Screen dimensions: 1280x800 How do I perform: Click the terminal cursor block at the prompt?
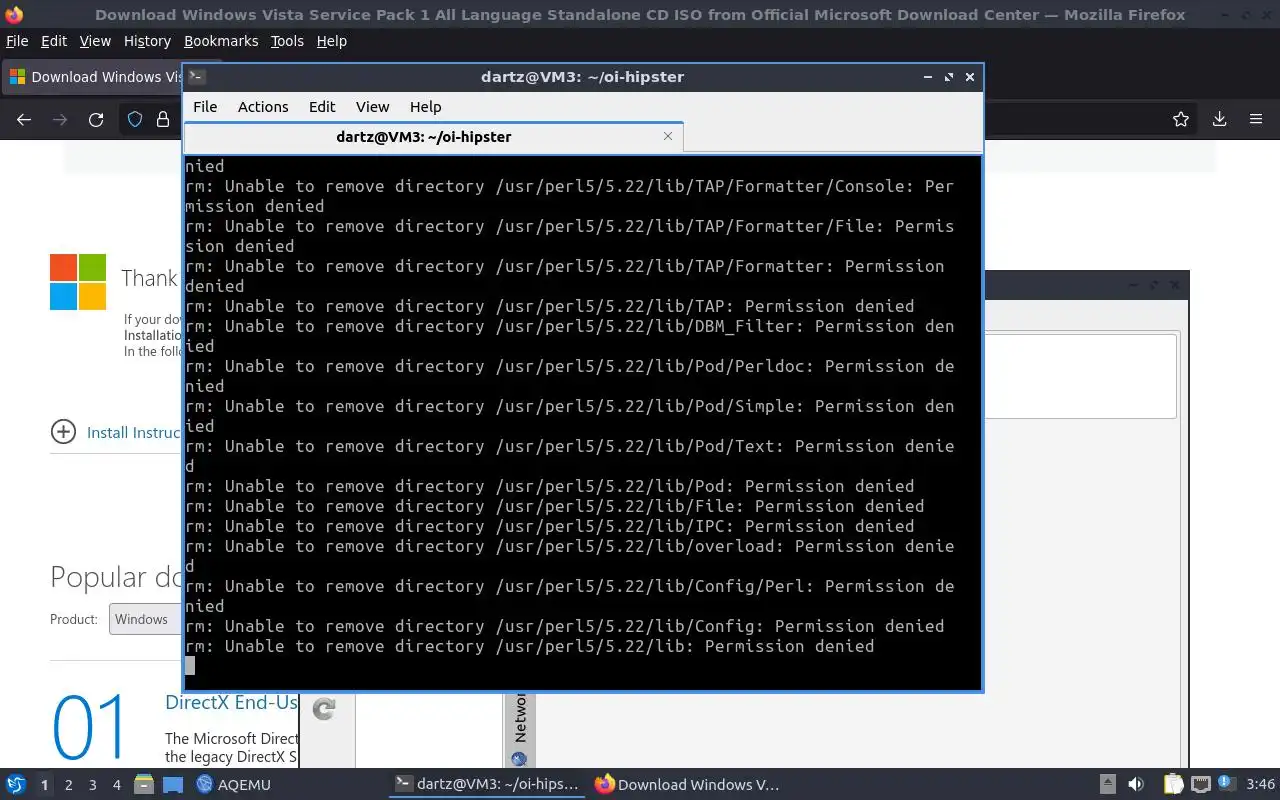pos(190,666)
